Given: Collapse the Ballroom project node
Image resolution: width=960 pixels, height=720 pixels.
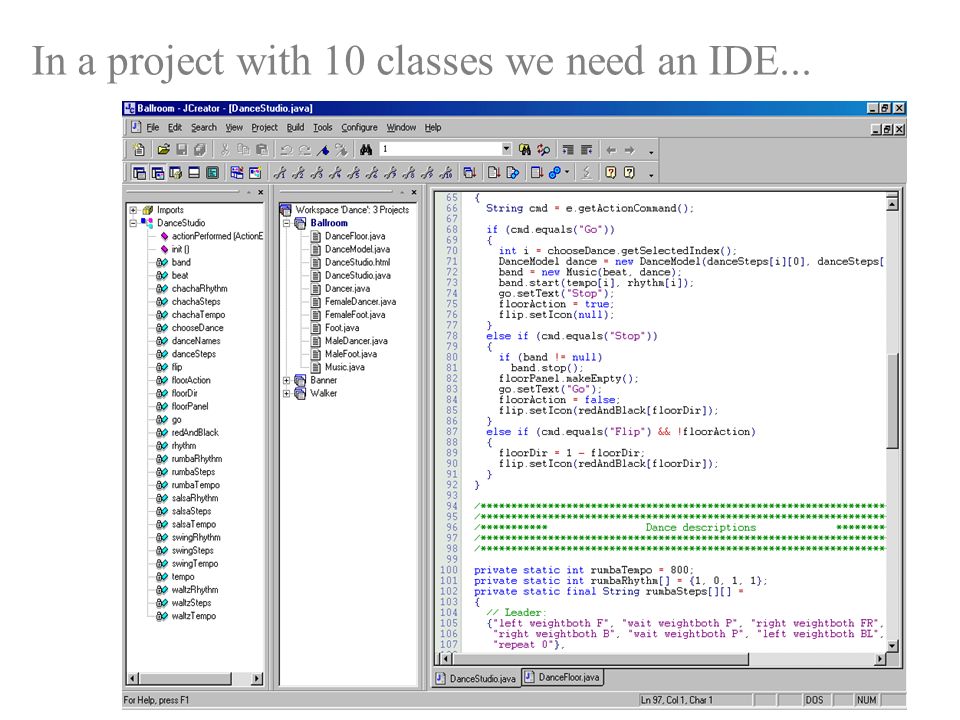Looking at the screenshot, I should 286,223.
